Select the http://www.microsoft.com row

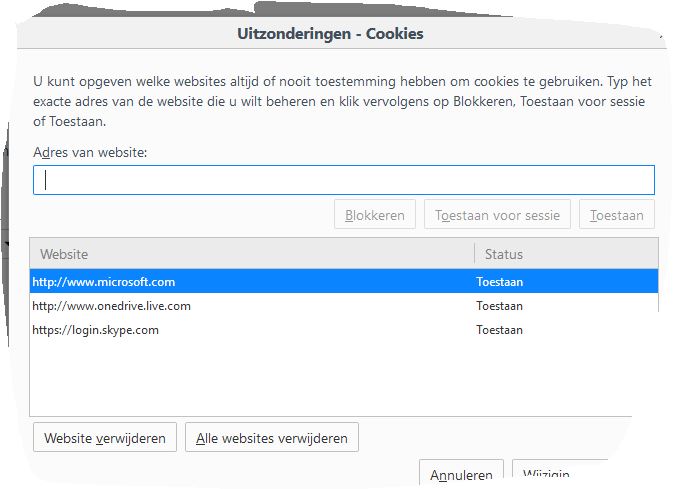point(344,282)
